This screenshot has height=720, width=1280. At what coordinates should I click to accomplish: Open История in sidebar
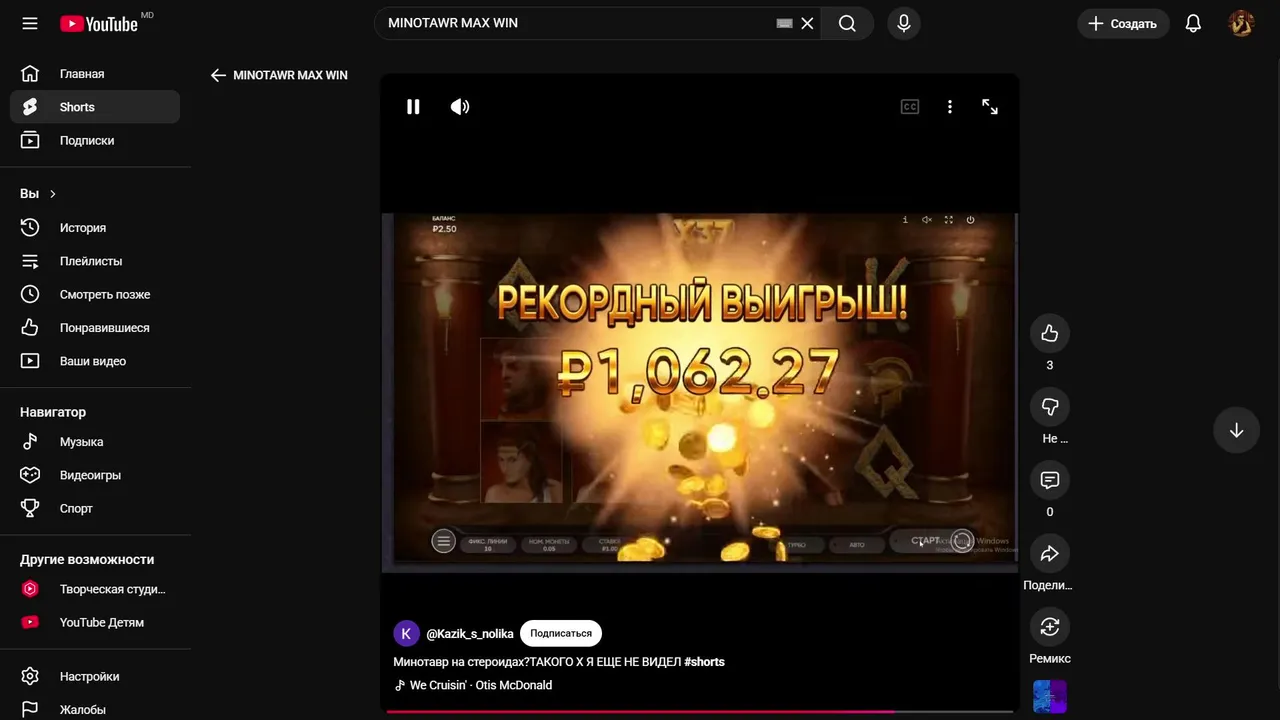pos(95,227)
